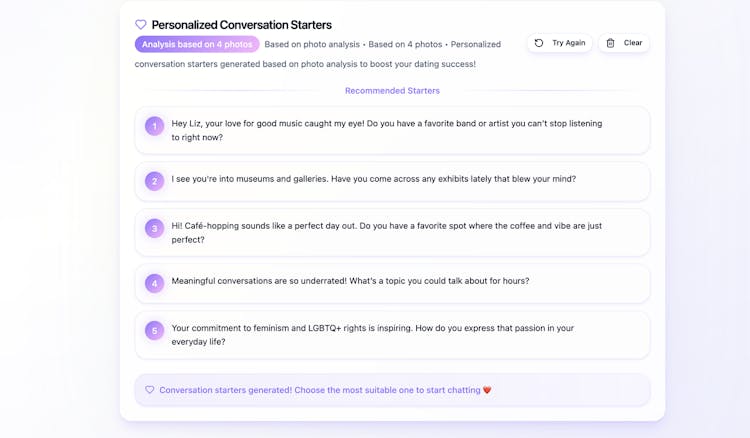The width and height of the screenshot is (750, 438).
Task: Click the number 5 circle badge
Action: (154, 330)
